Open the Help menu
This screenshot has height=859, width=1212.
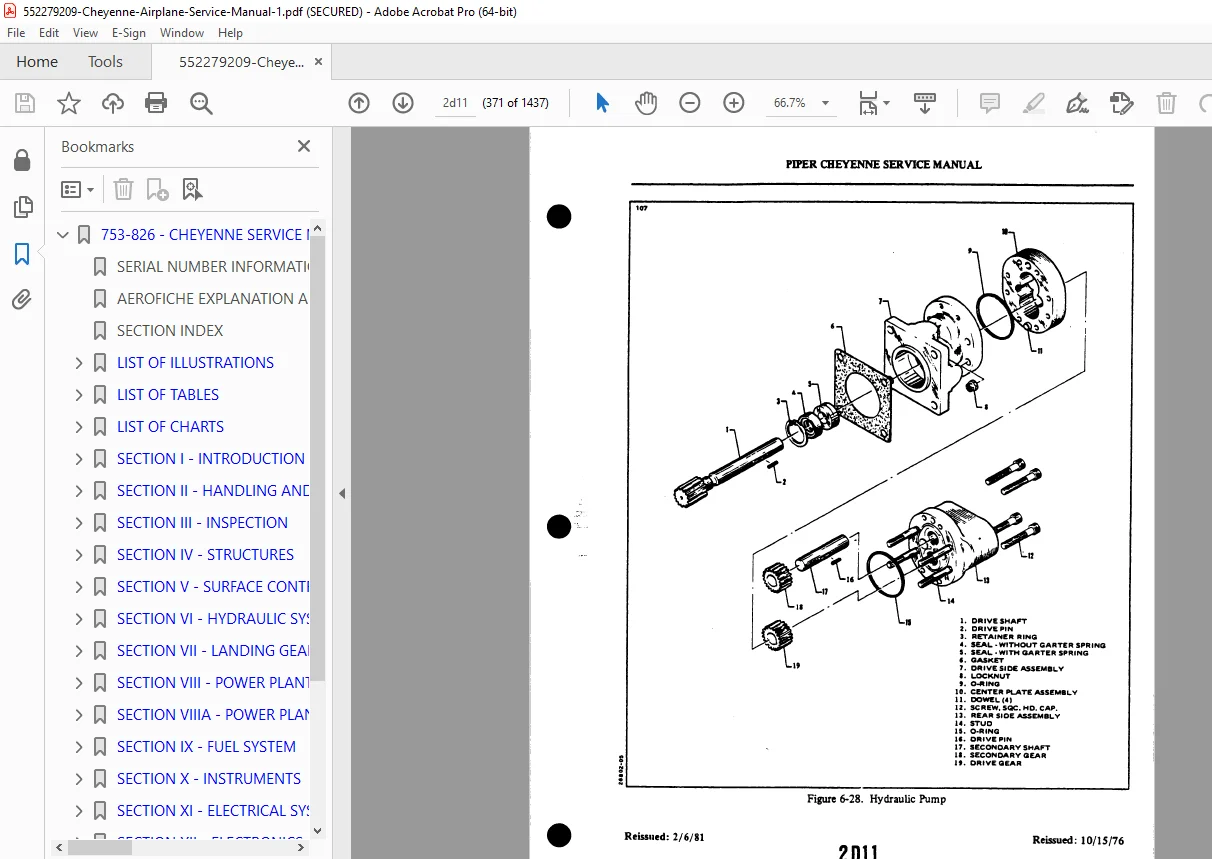[x=230, y=33]
